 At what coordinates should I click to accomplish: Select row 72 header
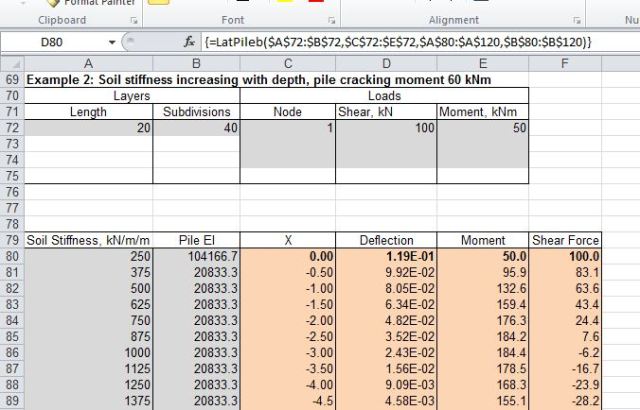pos(12,129)
